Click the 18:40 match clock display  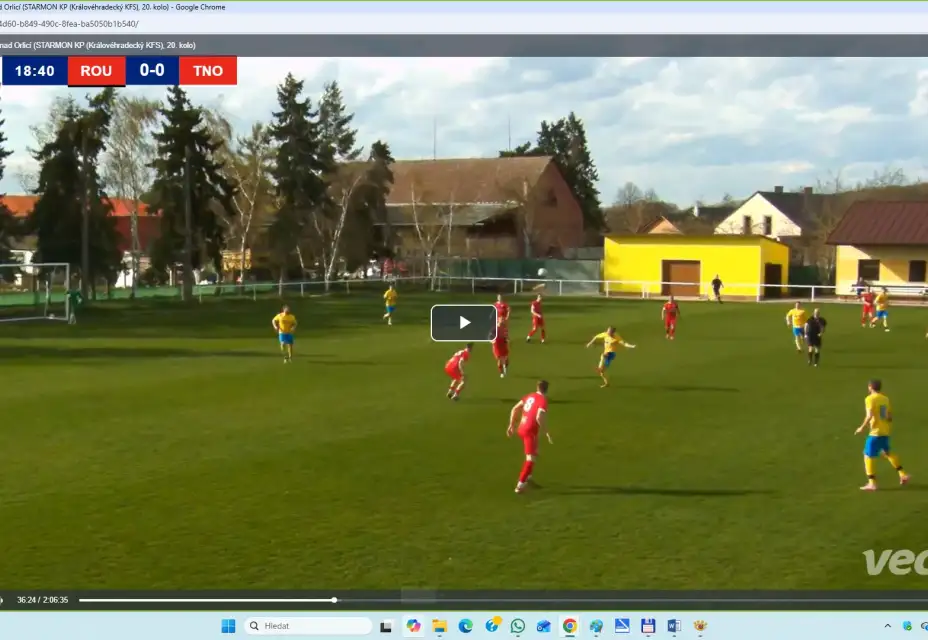click(x=35, y=70)
